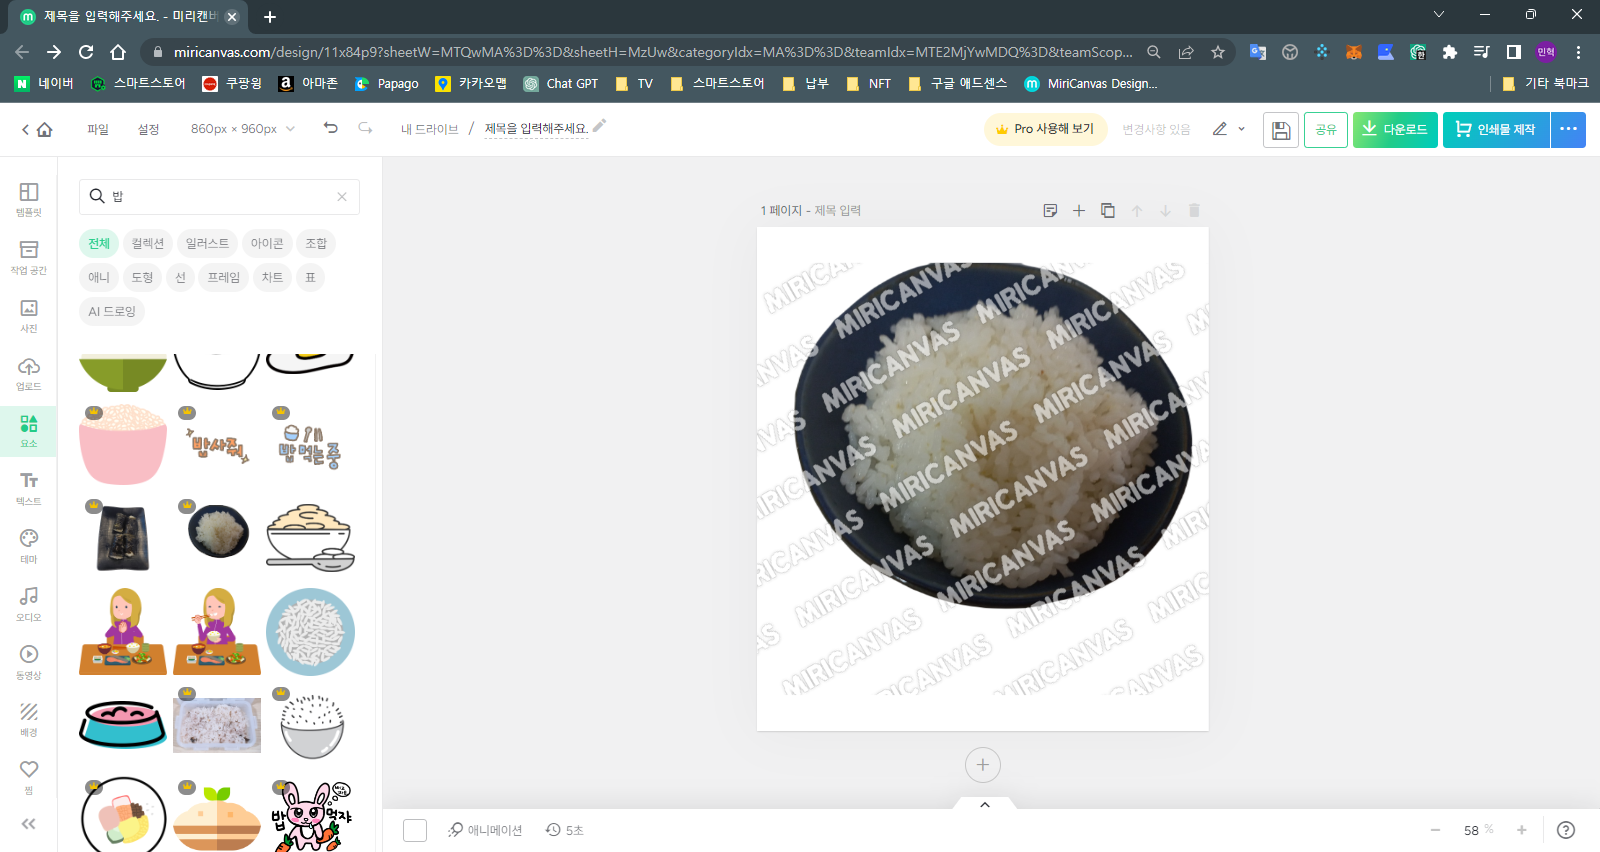The width and height of the screenshot is (1600, 852).
Task: Click the save floppy disk icon
Action: coord(1281,130)
